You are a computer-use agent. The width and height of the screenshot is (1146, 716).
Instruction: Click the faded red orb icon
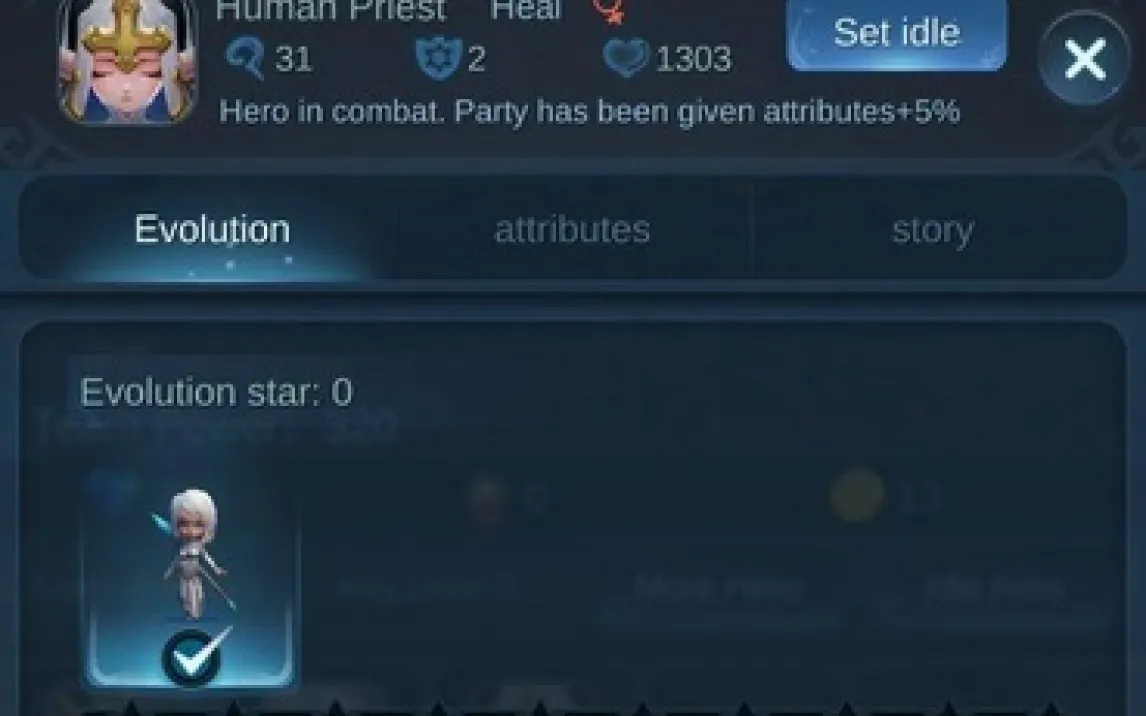(x=487, y=497)
